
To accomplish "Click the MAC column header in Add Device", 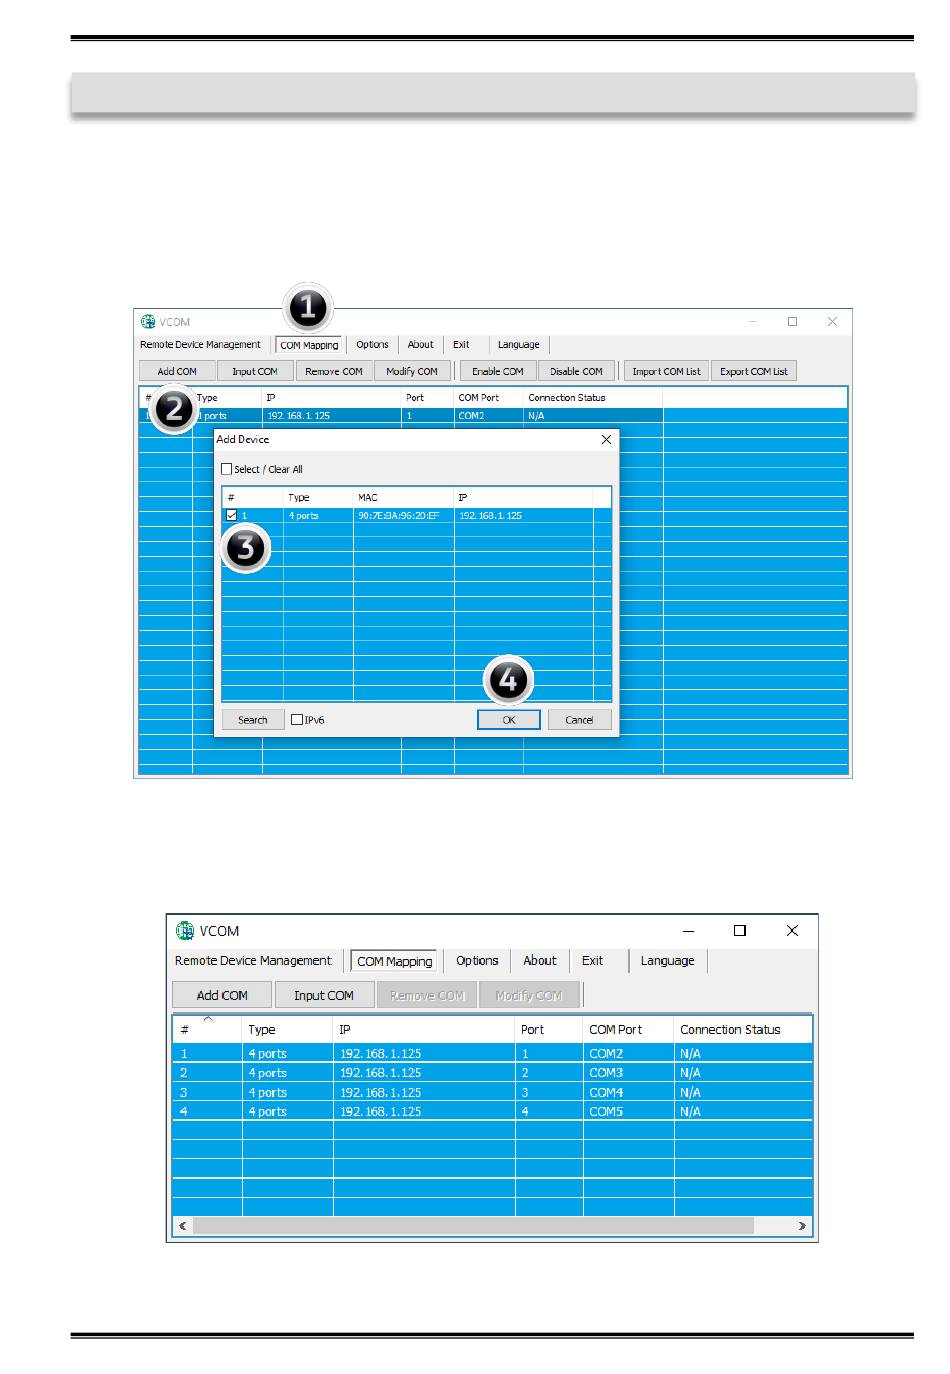I will coord(404,497).
